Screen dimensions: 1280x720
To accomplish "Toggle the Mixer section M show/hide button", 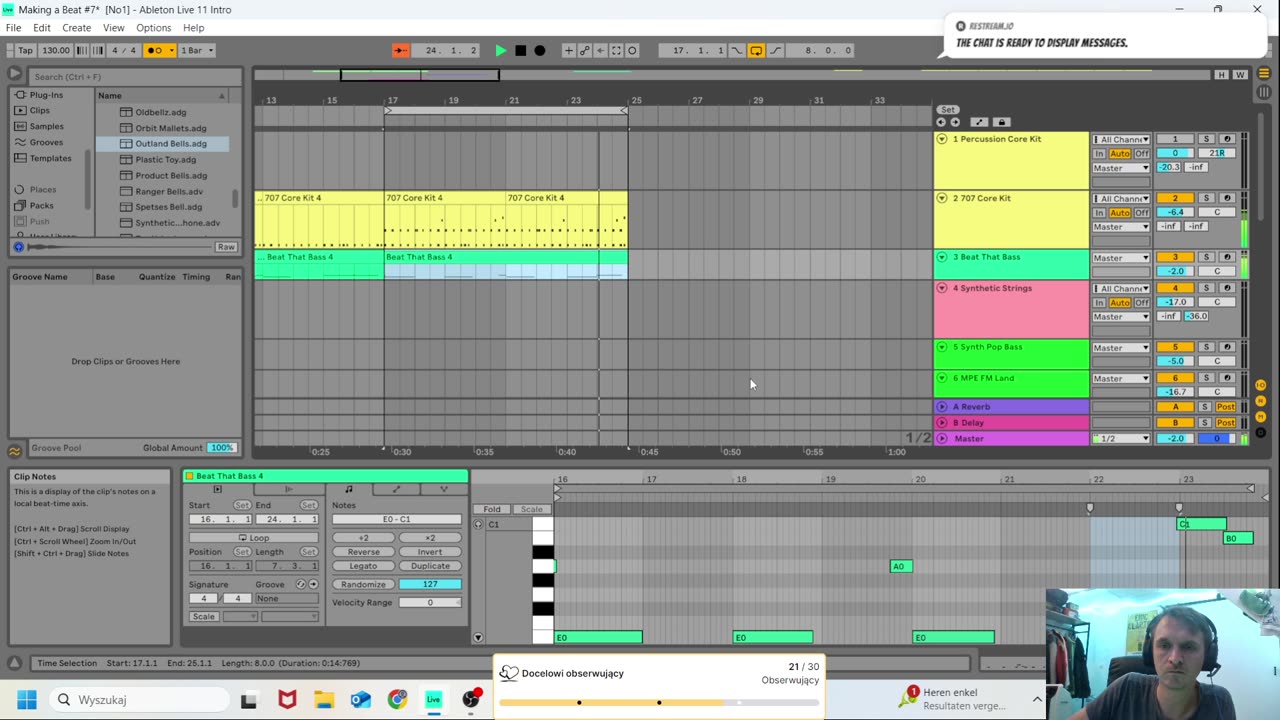I will point(1260,417).
